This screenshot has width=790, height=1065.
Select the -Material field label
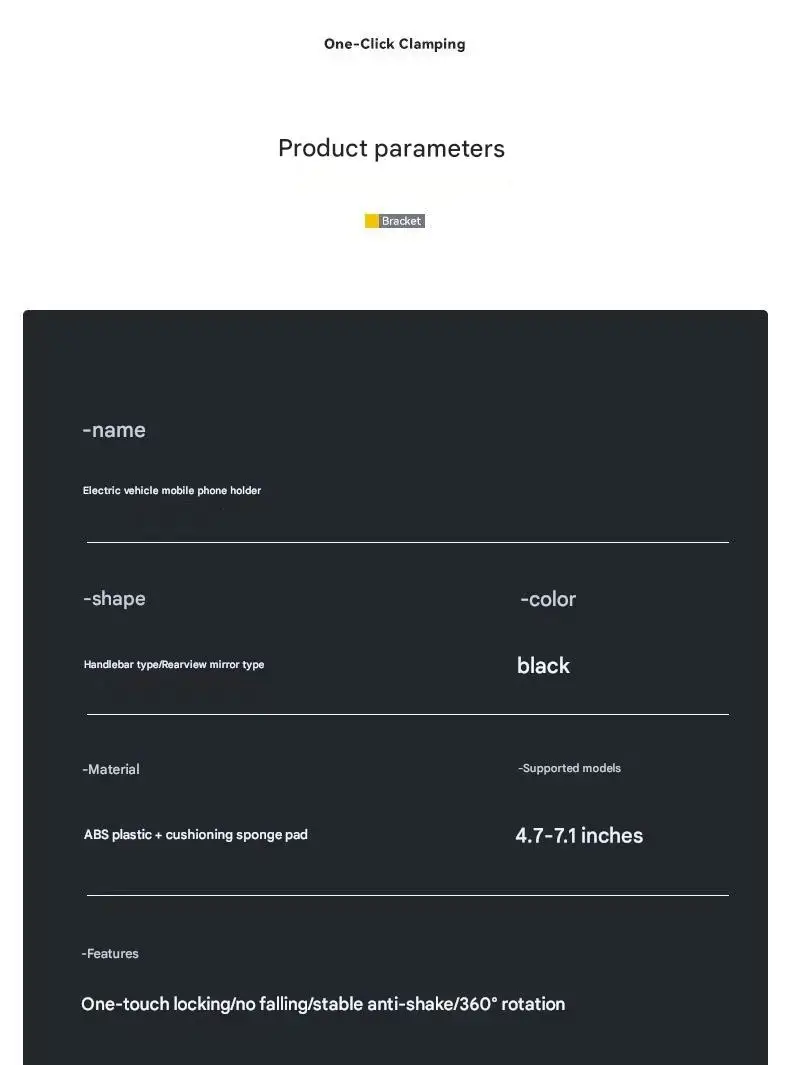click(x=111, y=770)
